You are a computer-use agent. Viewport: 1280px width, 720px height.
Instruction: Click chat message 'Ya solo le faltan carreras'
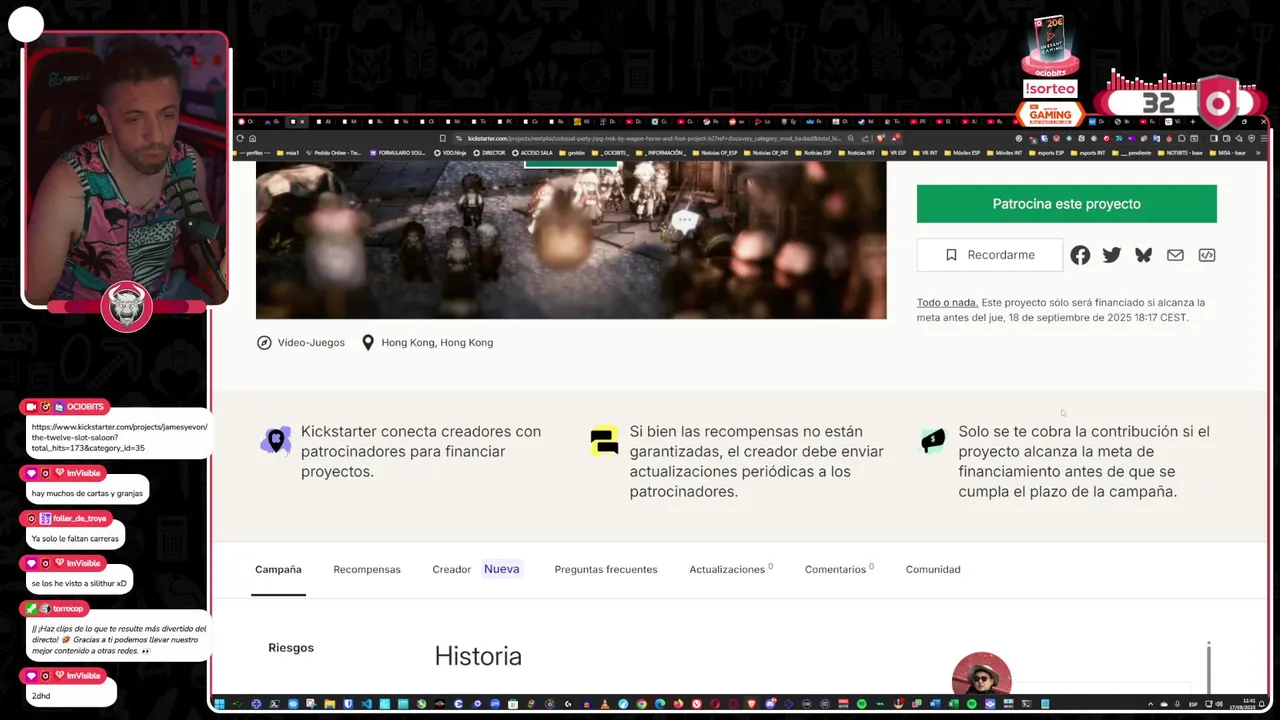point(75,538)
